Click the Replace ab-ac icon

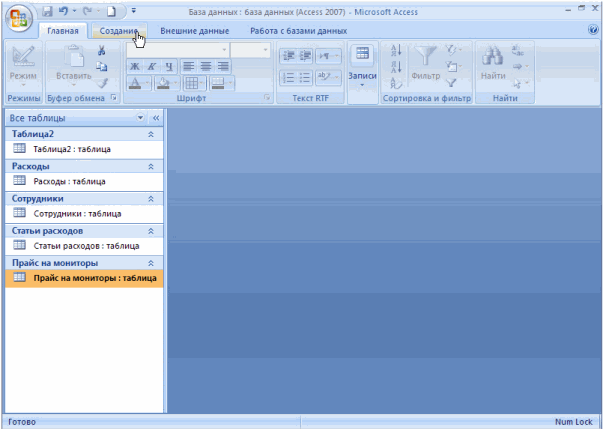pyautogui.click(x=518, y=50)
